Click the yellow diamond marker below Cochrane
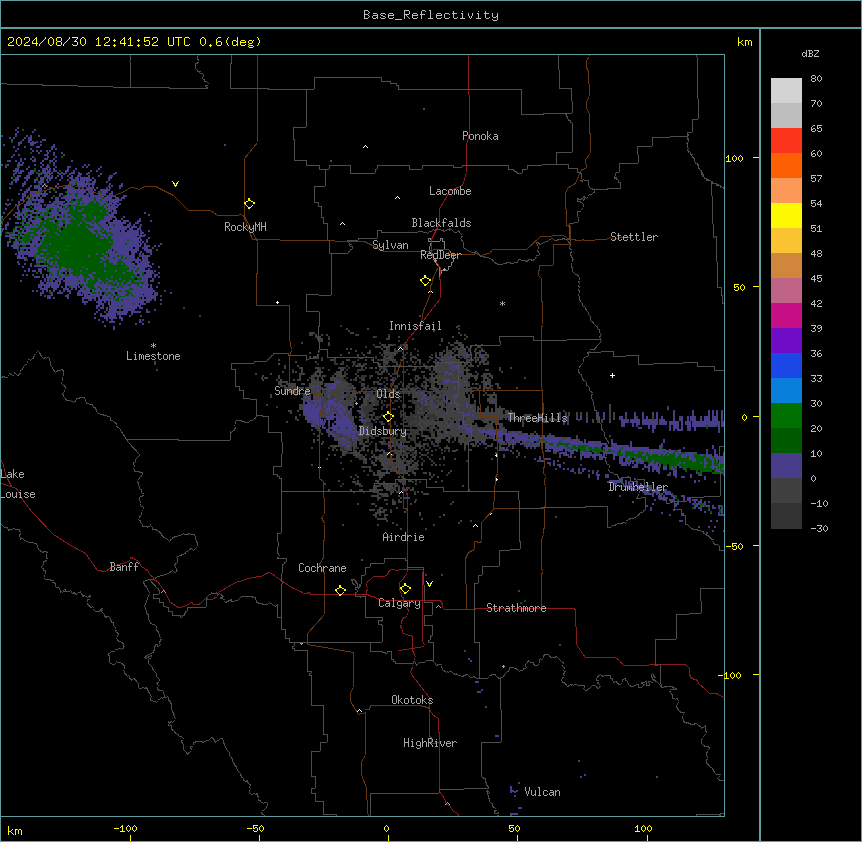862x842 pixels. [x=340, y=590]
